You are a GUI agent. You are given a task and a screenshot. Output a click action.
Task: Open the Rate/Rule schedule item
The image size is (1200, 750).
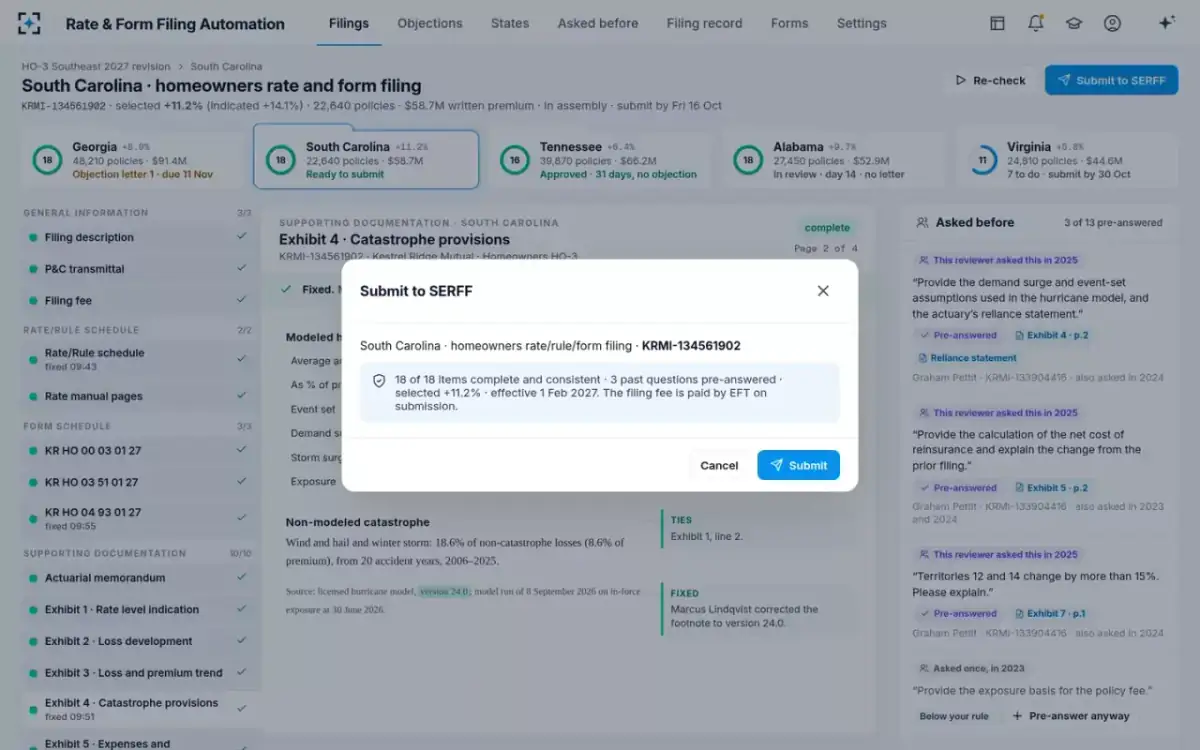point(139,359)
